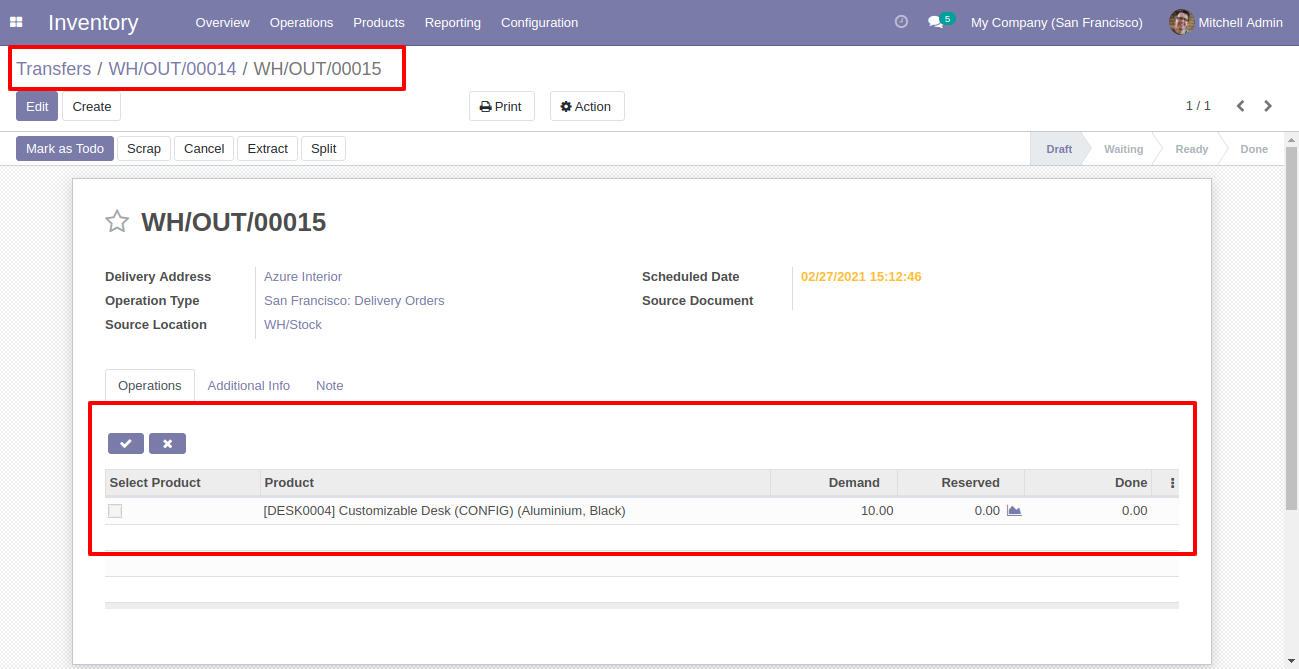The width and height of the screenshot is (1299, 669).
Task: Click the X cancel selection button
Action: coord(168,443)
